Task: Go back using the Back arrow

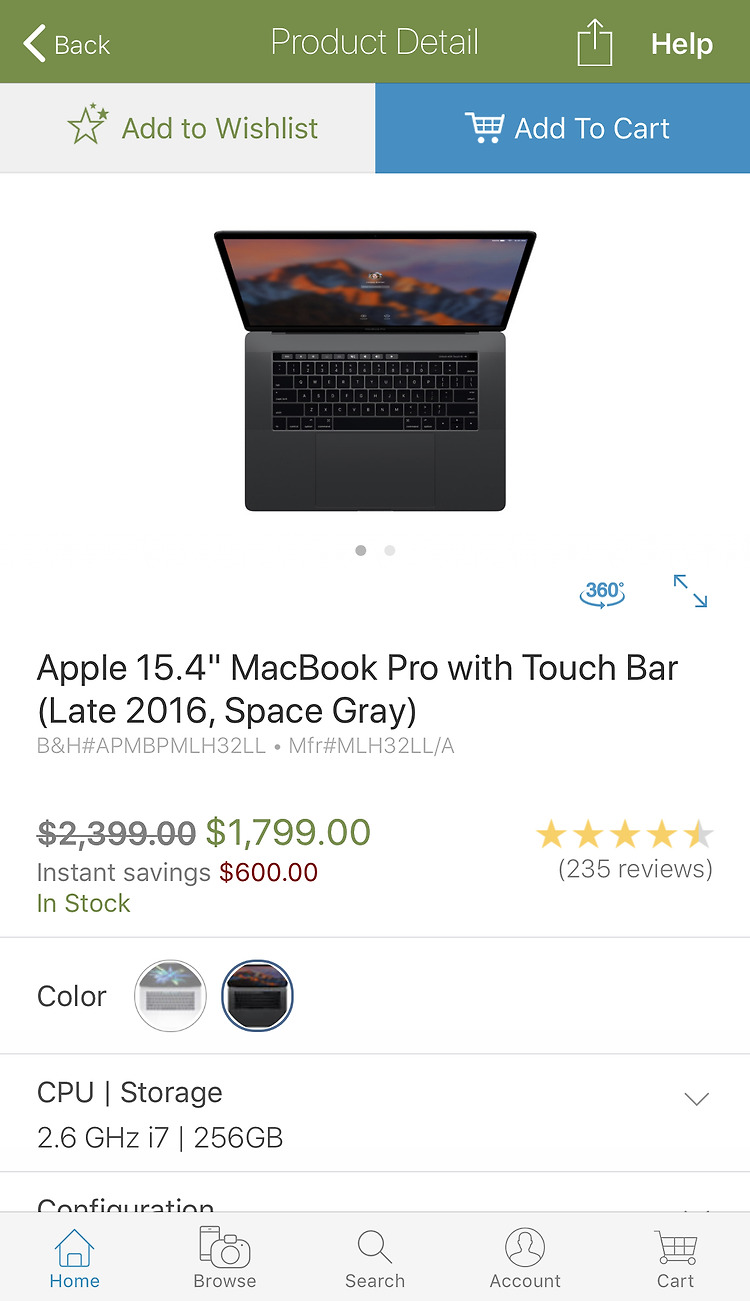Action: point(66,44)
